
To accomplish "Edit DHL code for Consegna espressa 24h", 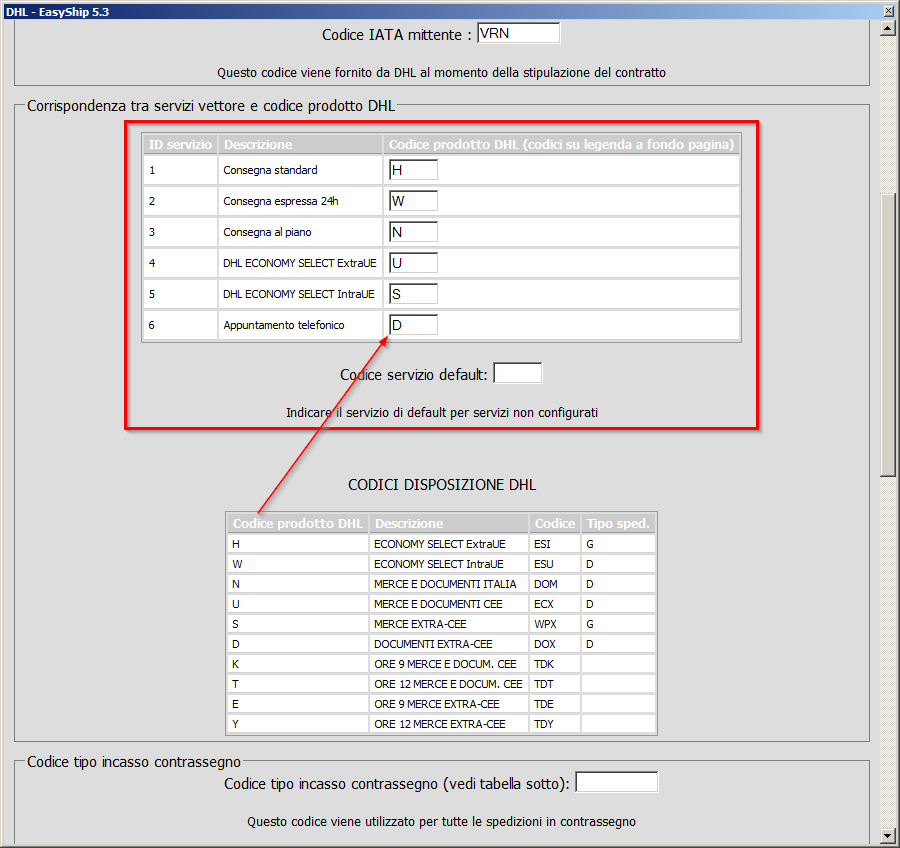I will (x=413, y=201).
